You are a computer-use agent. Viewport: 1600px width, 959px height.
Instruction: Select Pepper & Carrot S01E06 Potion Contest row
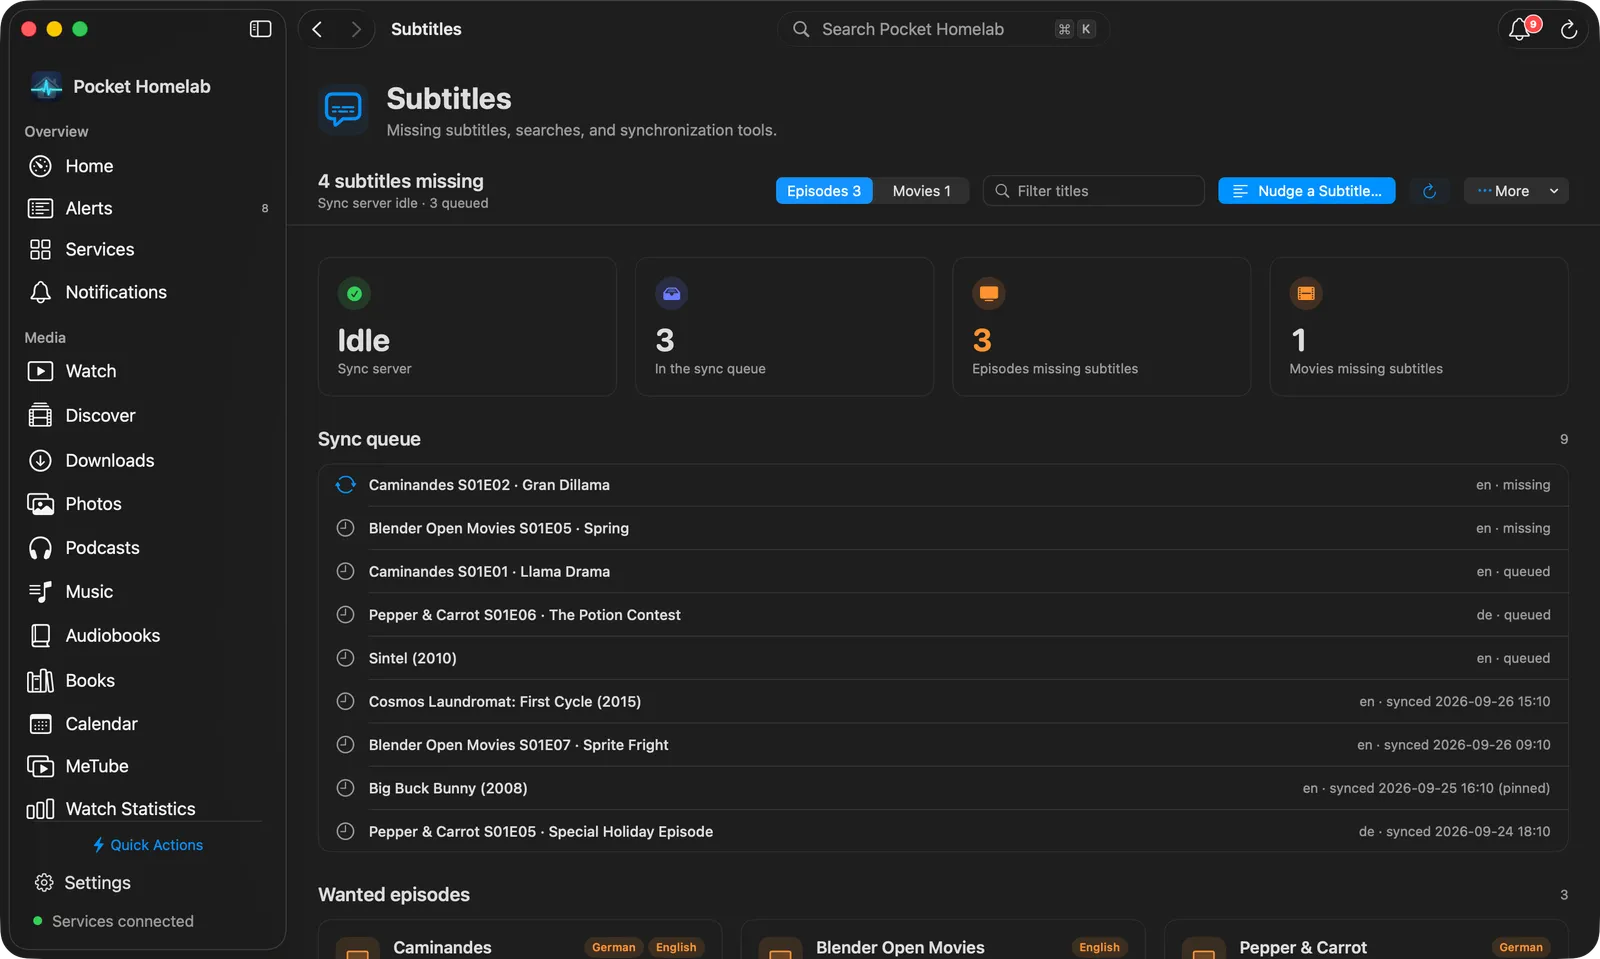[943, 615]
